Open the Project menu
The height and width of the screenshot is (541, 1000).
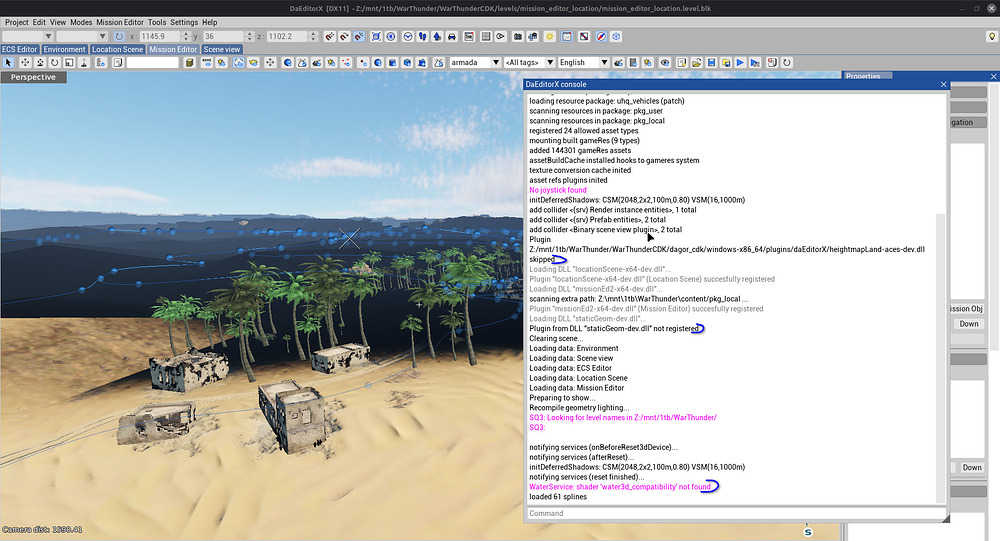point(17,22)
